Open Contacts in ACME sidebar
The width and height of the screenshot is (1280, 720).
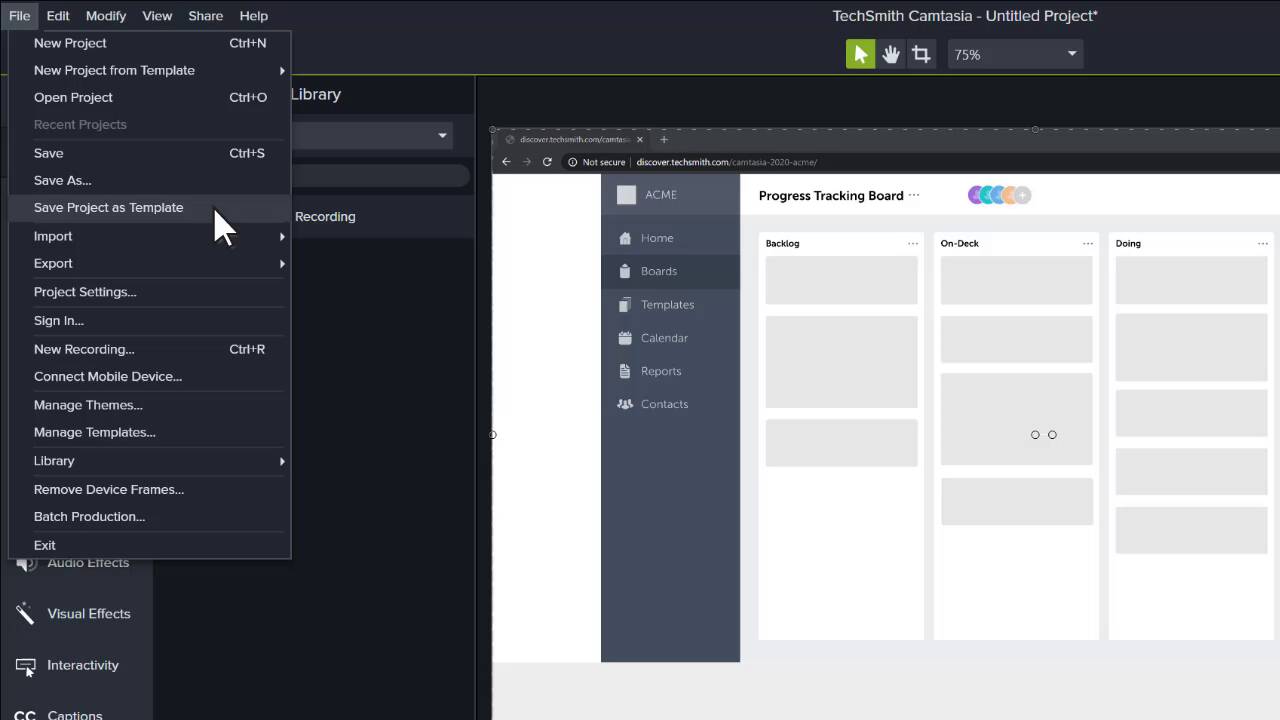click(x=670, y=404)
